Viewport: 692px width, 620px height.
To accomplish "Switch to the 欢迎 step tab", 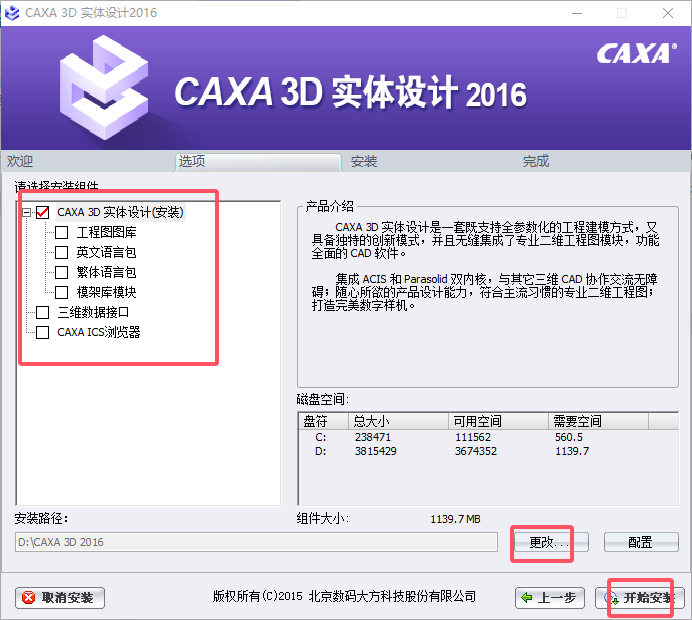I will pos(21,161).
